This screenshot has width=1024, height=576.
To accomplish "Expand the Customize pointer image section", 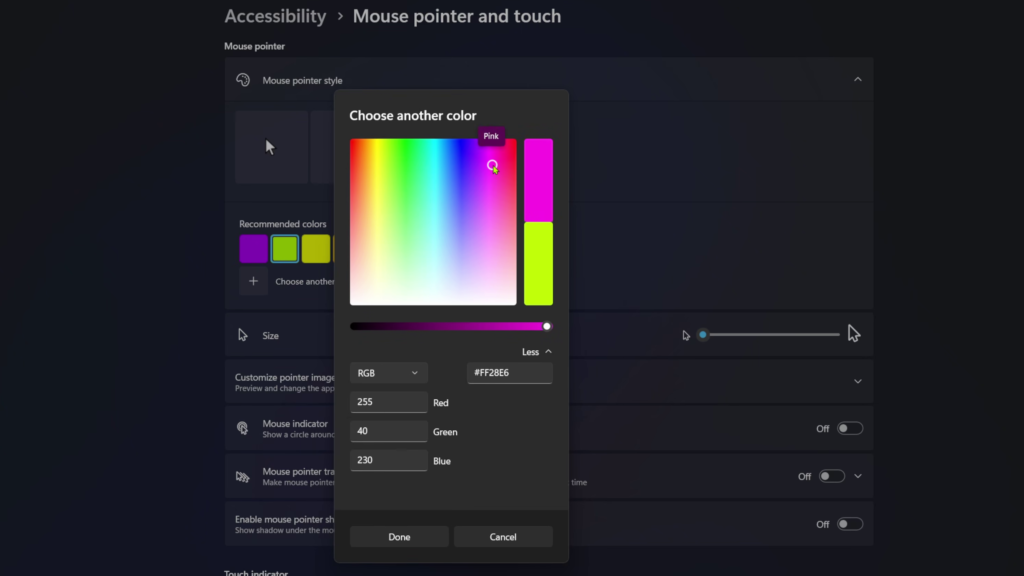I will point(857,381).
